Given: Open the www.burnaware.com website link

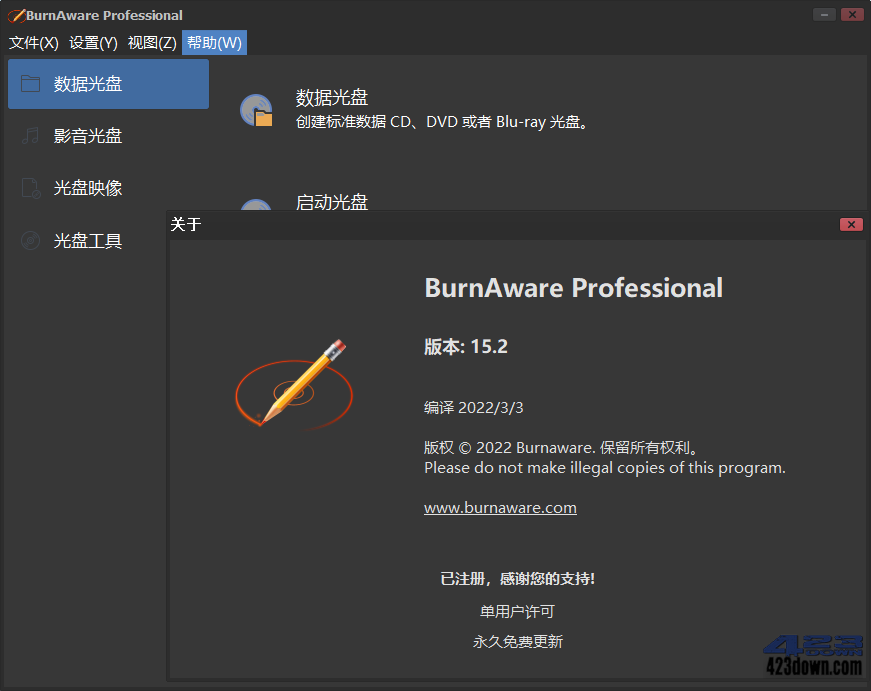Looking at the screenshot, I should point(500,507).
